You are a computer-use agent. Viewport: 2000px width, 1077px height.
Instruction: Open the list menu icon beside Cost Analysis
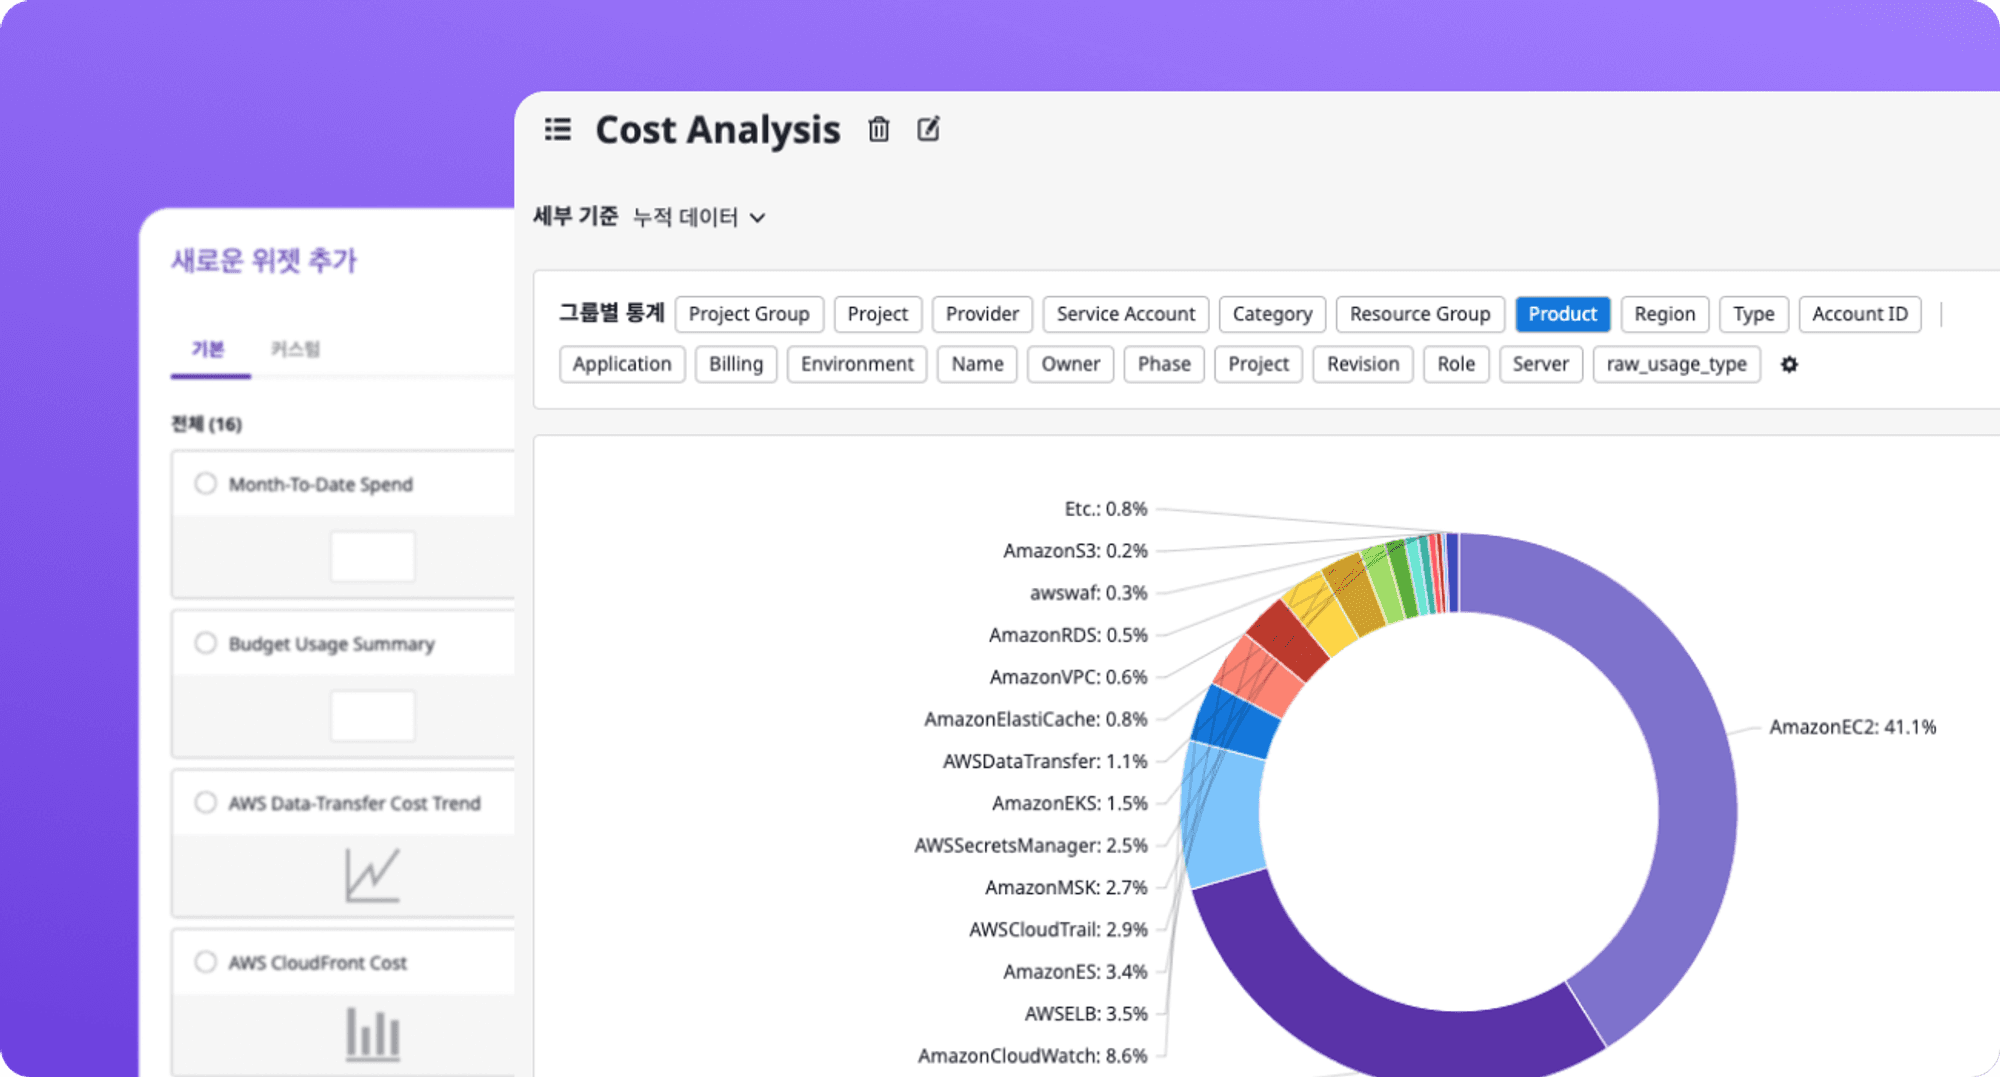tap(558, 130)
